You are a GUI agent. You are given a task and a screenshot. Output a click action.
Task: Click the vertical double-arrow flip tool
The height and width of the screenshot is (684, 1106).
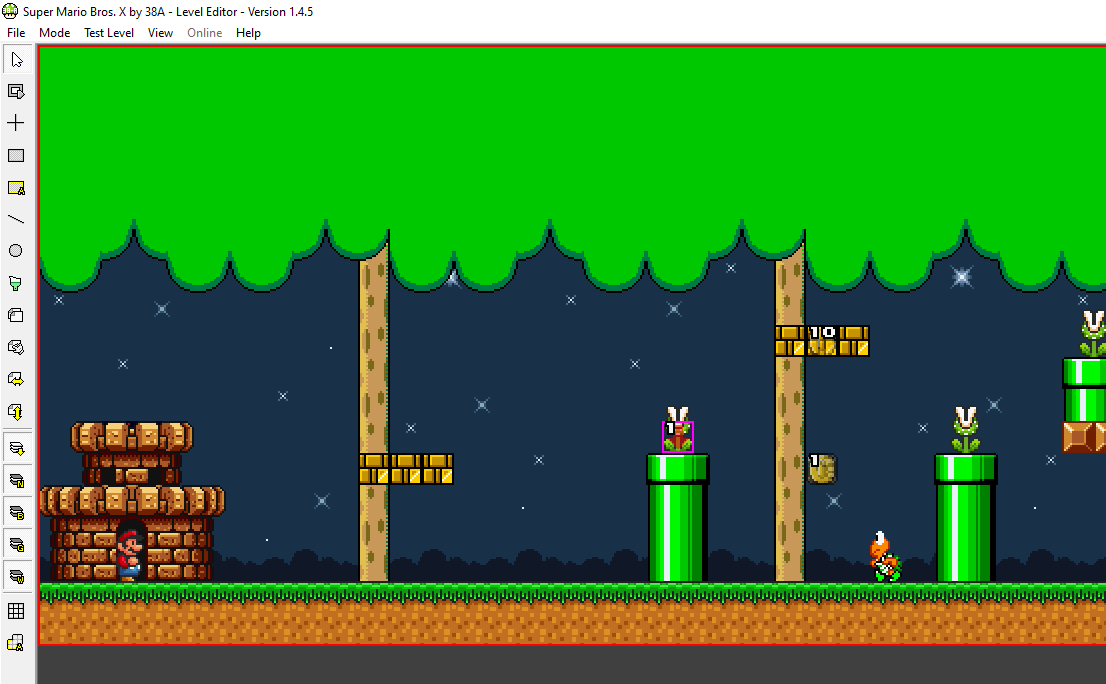pos(16,412)
